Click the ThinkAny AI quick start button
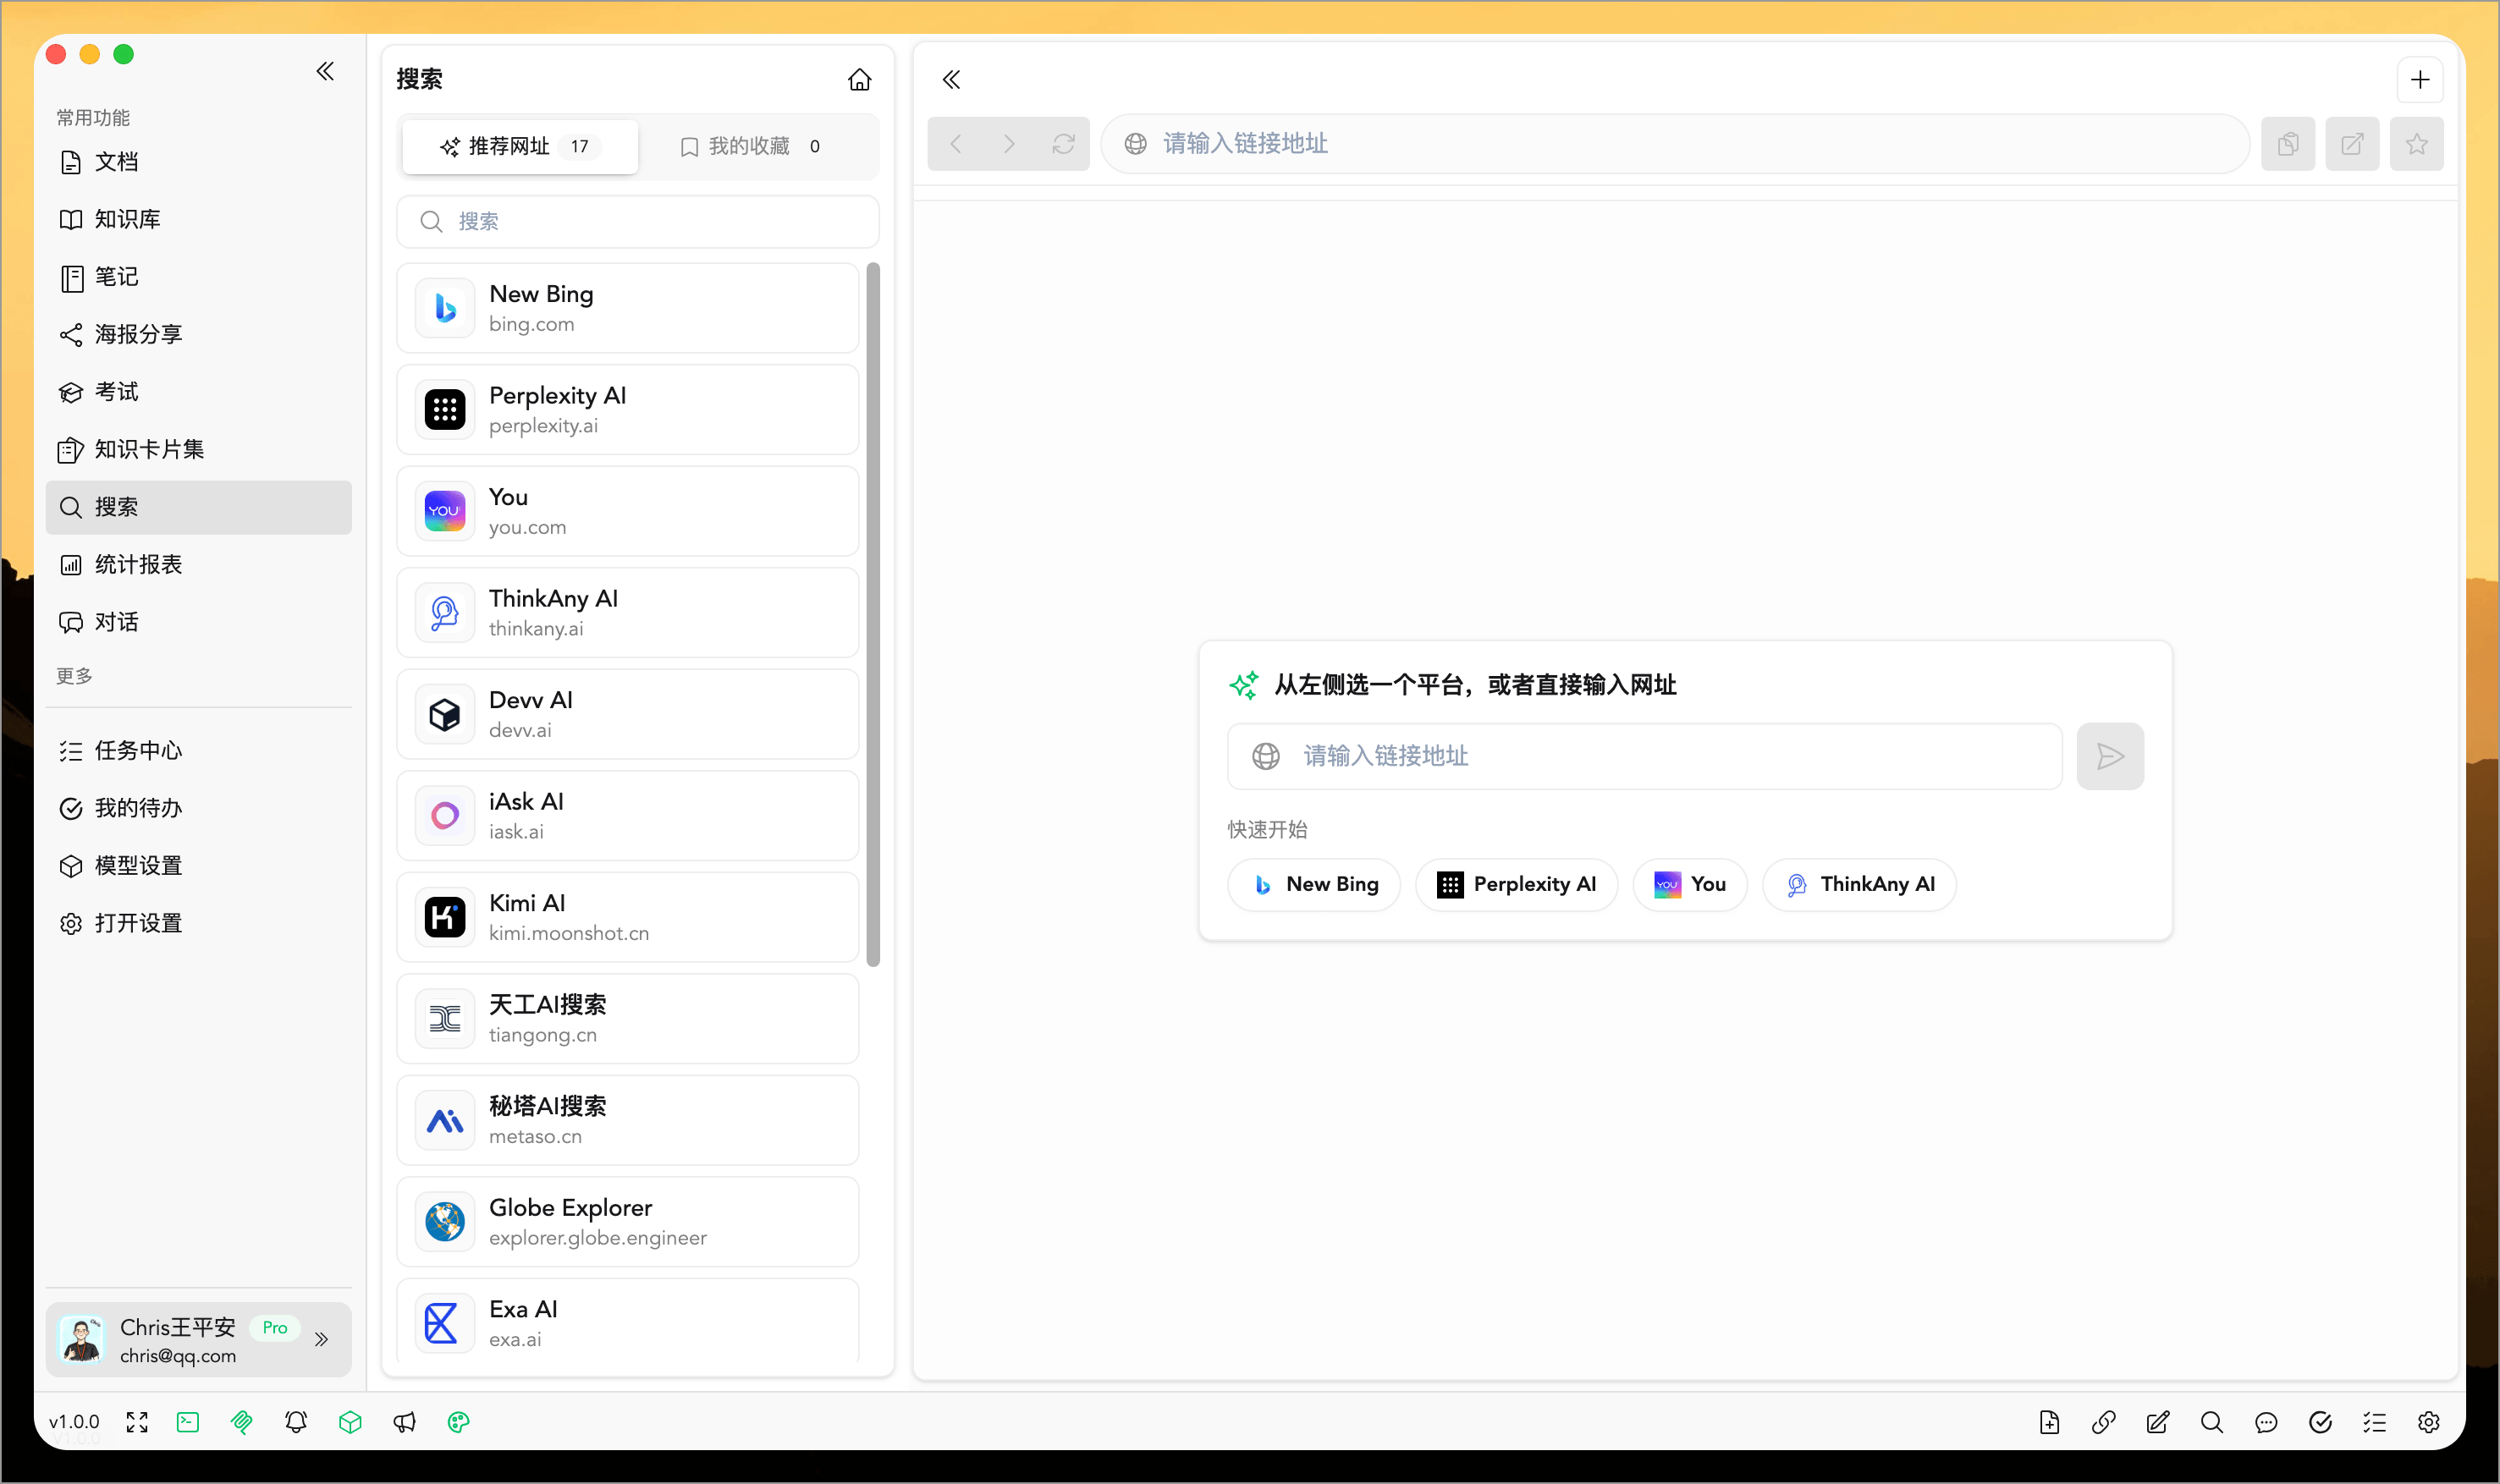This screenshot has width=2500, height=1484. (1859, 884)
